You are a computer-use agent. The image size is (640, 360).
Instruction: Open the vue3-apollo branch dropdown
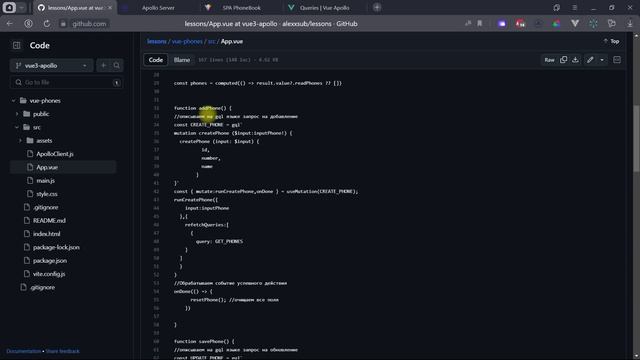click(x=51, y=65)
